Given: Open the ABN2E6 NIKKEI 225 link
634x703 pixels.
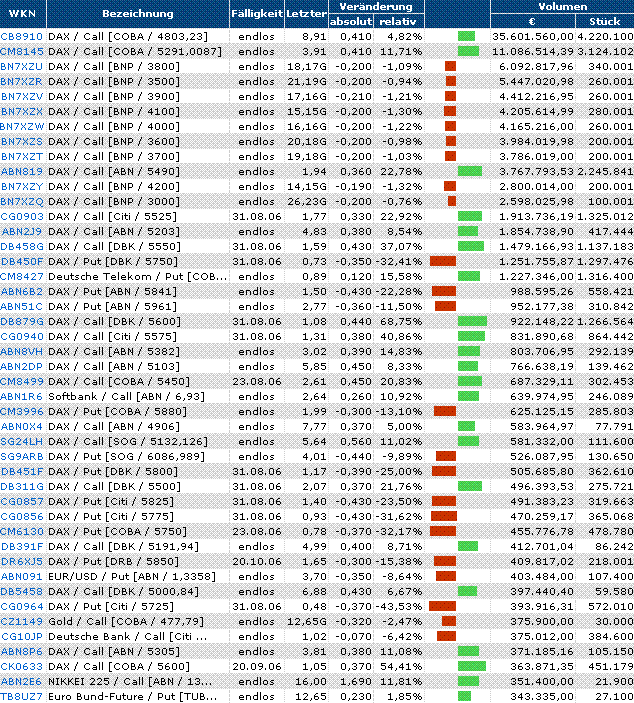Looking at the screenshot, I should (x=22, y=682).
